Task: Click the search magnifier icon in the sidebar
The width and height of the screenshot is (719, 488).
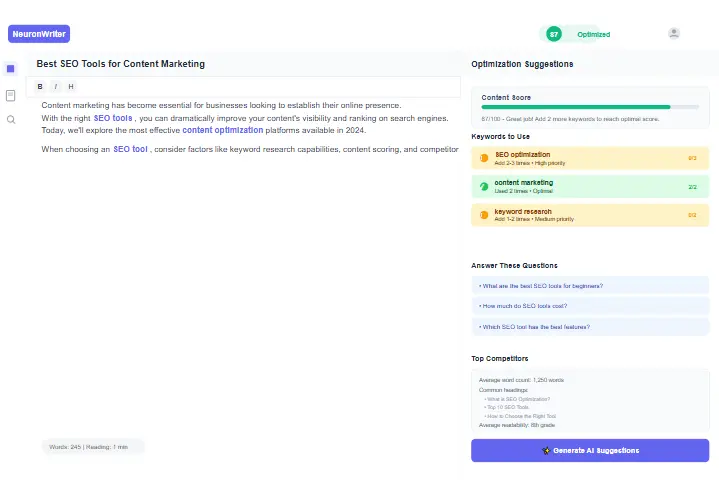Action: point(11,120)
